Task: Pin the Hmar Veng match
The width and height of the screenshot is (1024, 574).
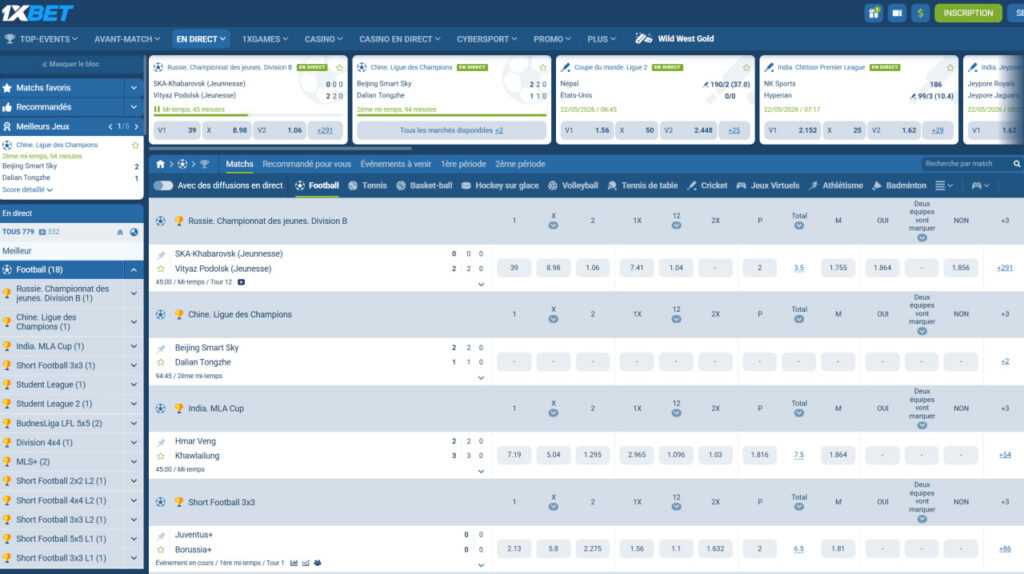Action: point(161,442)
